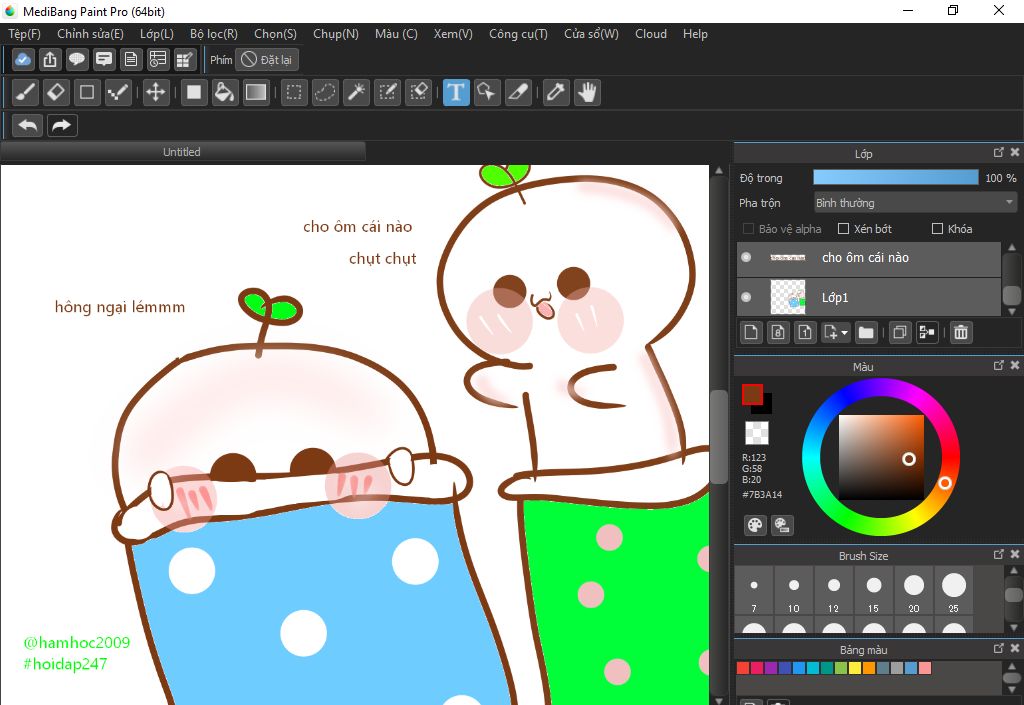Hide the 'cho ôm cái nào' layer

tap(746, 257)
